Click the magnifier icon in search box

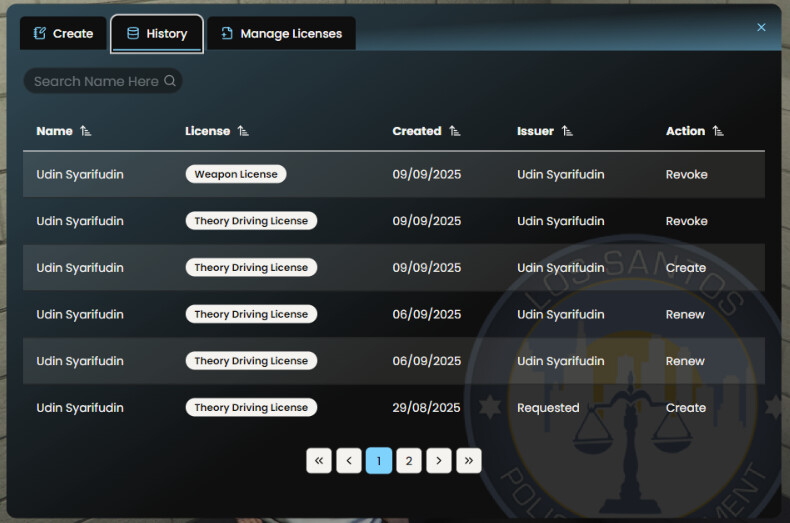(x=170, y=81)
